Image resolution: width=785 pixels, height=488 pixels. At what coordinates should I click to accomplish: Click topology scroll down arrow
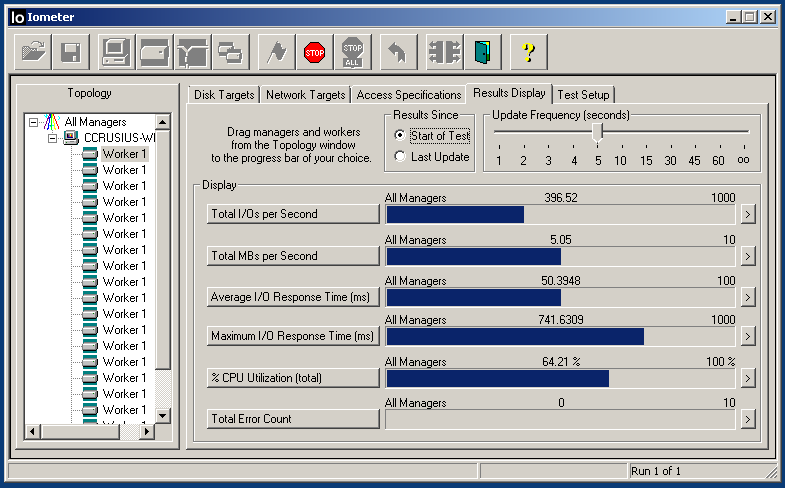click(x=163, y=415)
